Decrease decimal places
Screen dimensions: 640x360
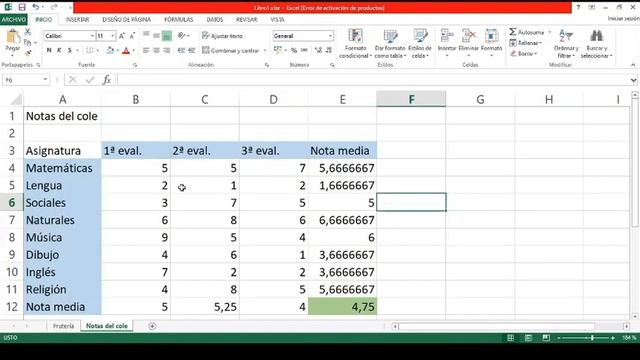(329, 50)
